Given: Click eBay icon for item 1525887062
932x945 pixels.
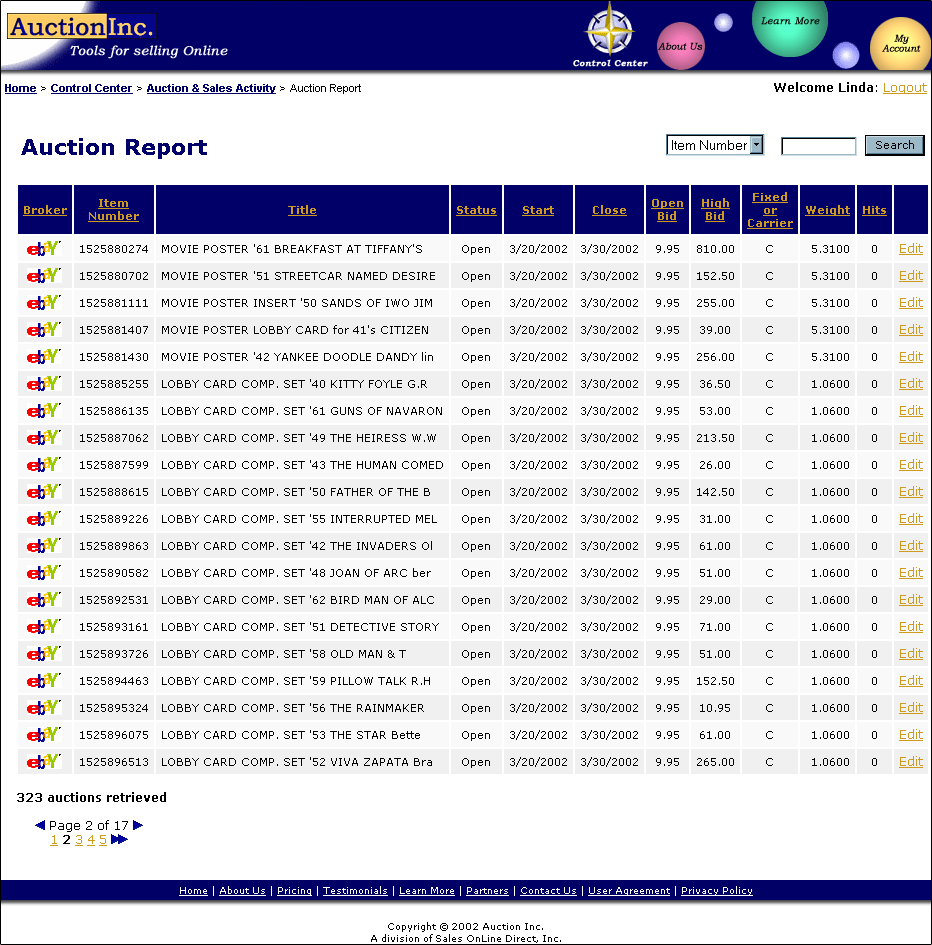Looking at the screenshot, I should (44, 438).
